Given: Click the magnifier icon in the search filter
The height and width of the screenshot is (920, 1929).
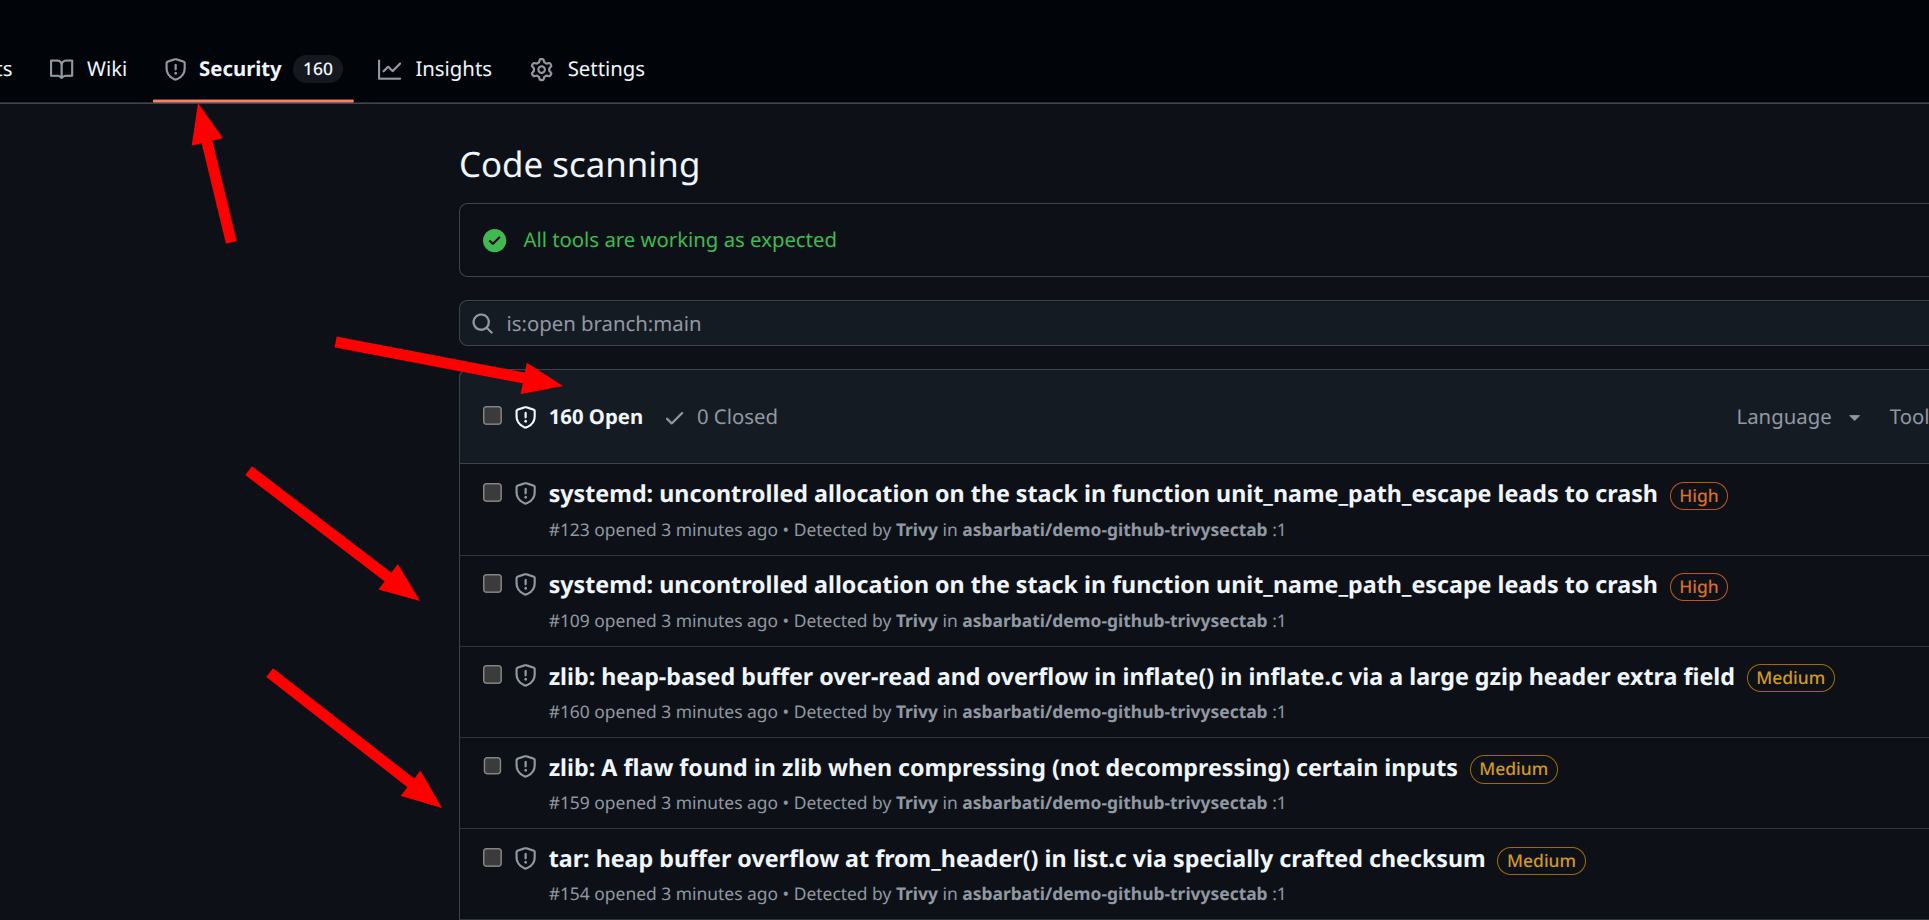Looking at the screenshot, I should point(483,324).
